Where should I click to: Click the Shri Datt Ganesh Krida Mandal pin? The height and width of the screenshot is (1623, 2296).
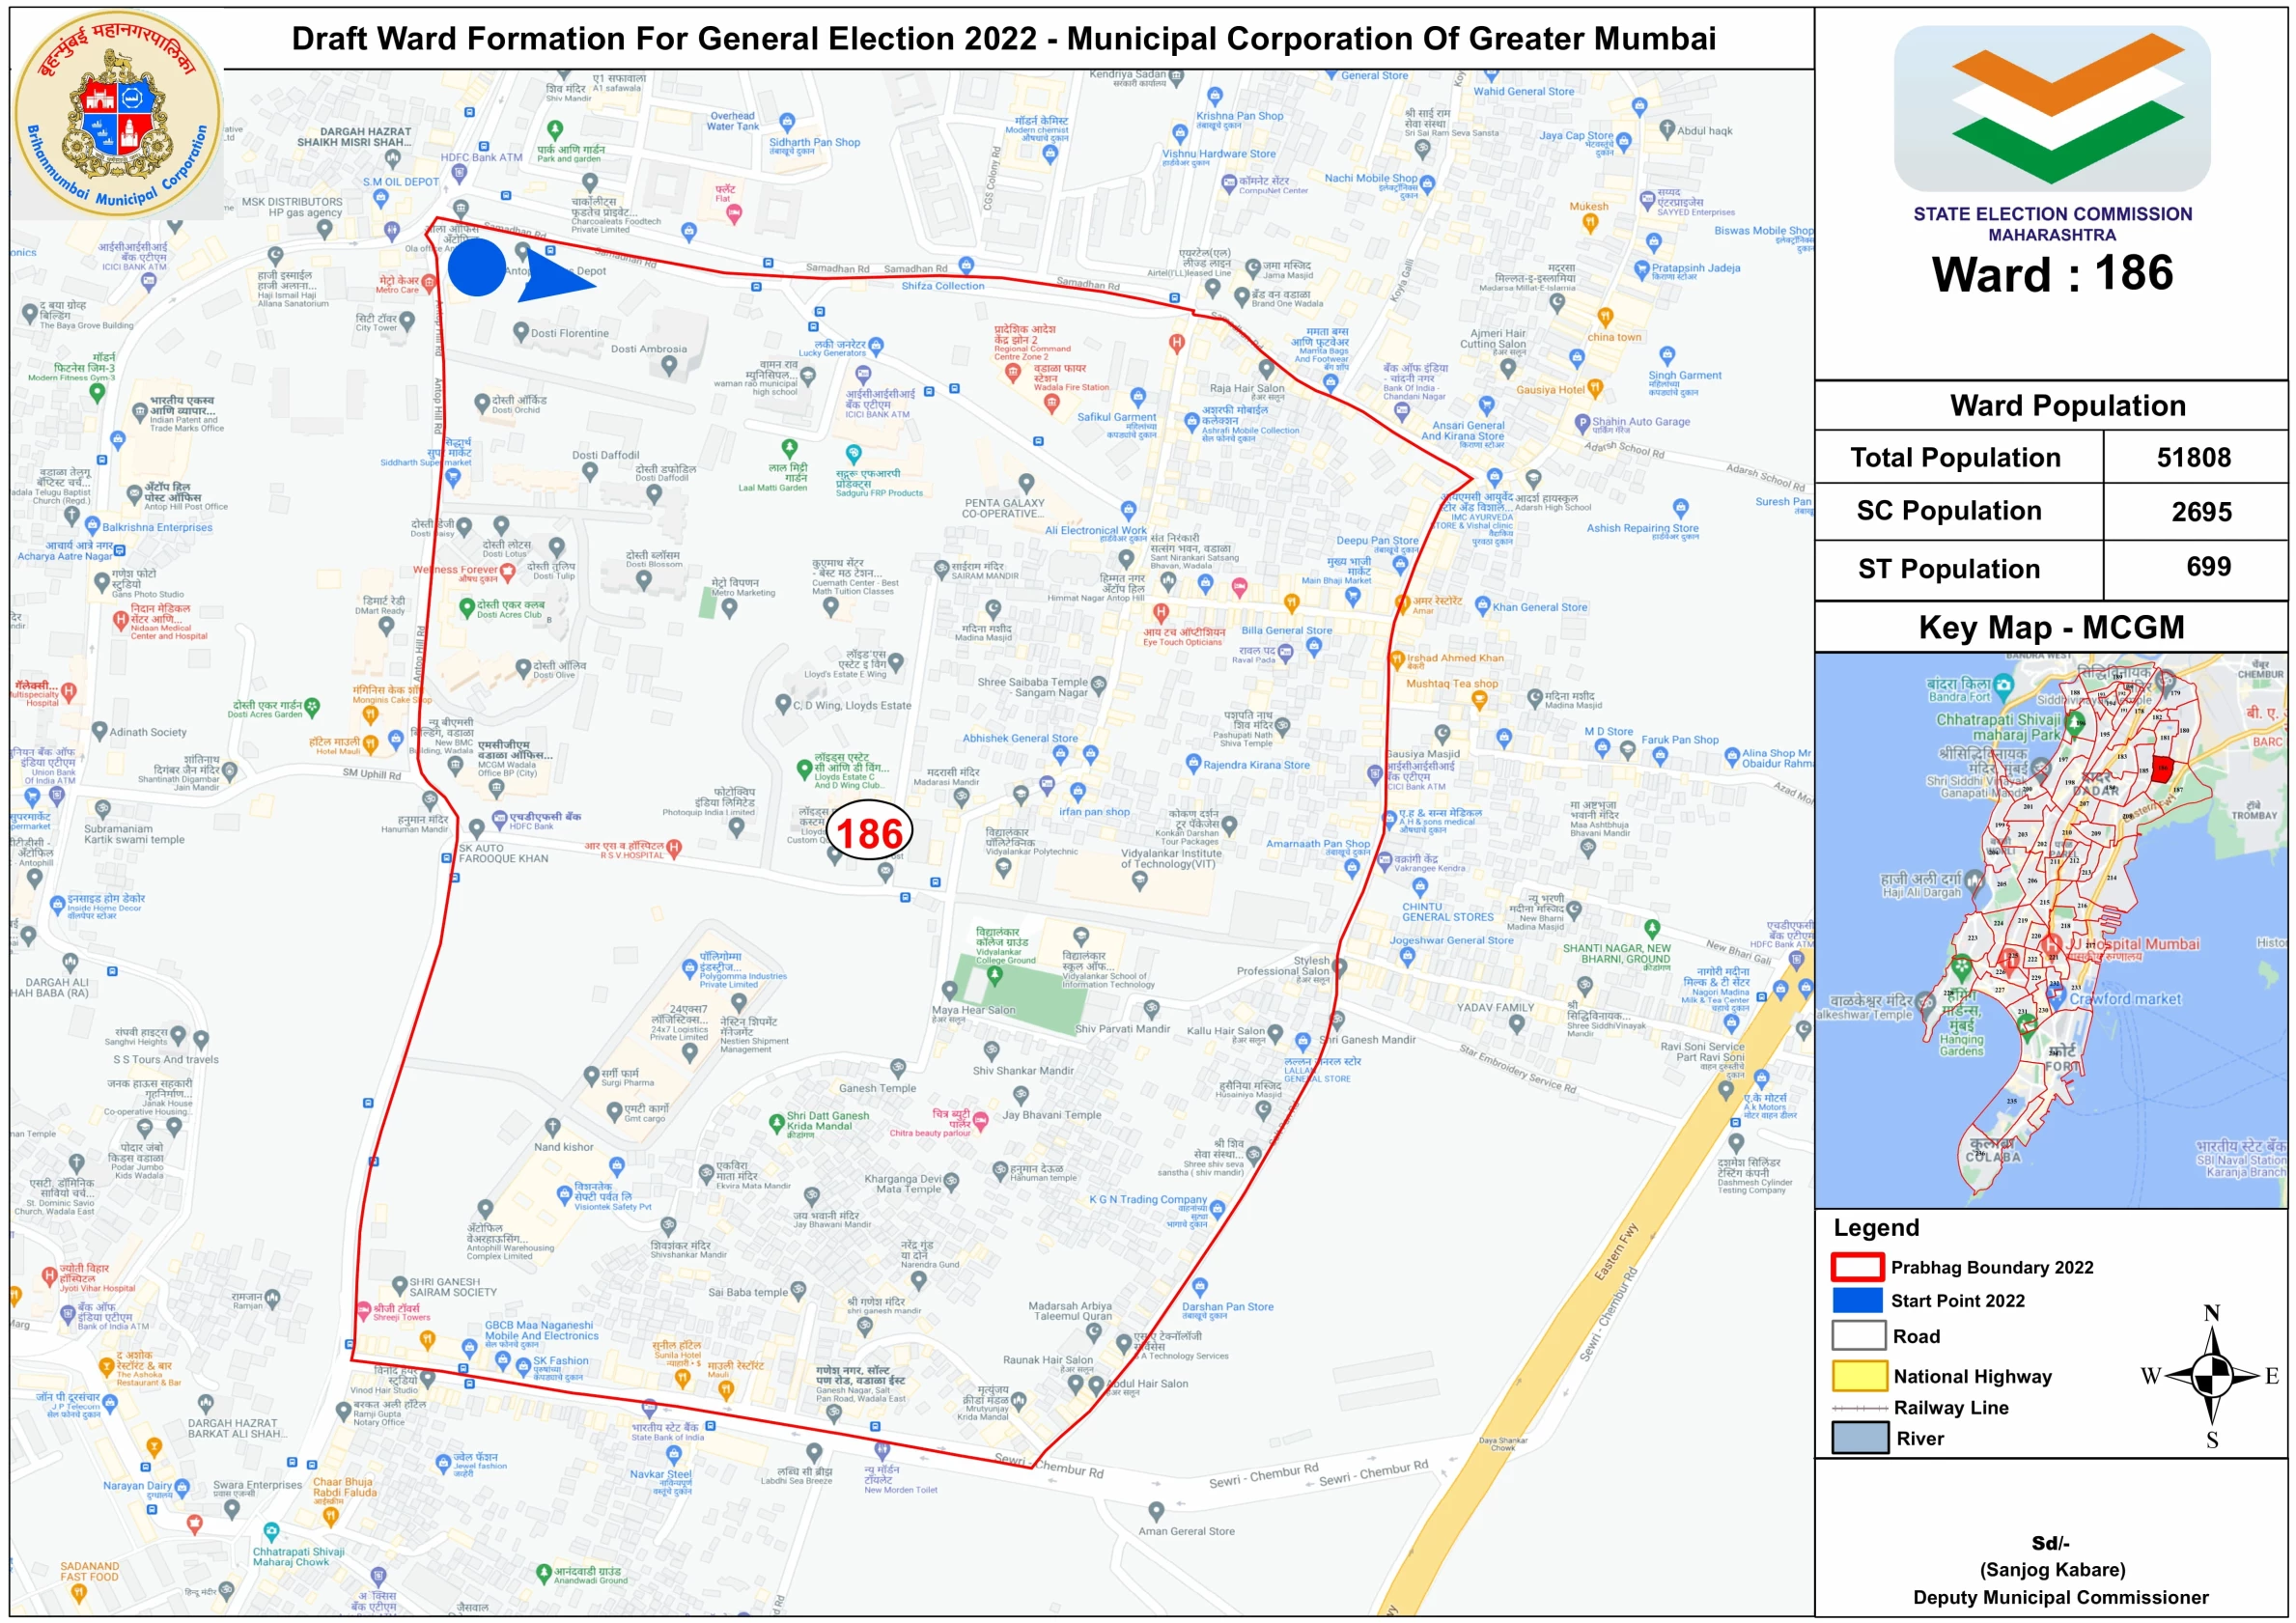point(776,1122)
